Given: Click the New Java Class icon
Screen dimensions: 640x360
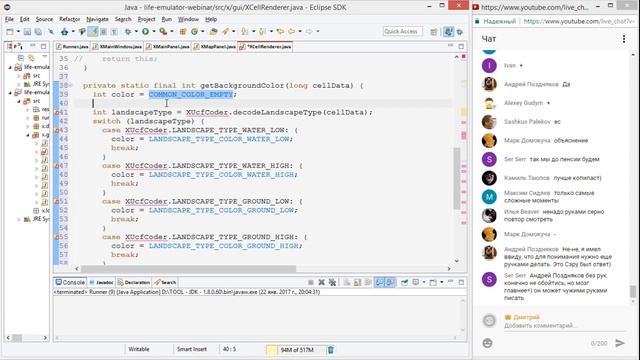Looking at the screenshot, I should pyautogui.click(x=194, y=31).
